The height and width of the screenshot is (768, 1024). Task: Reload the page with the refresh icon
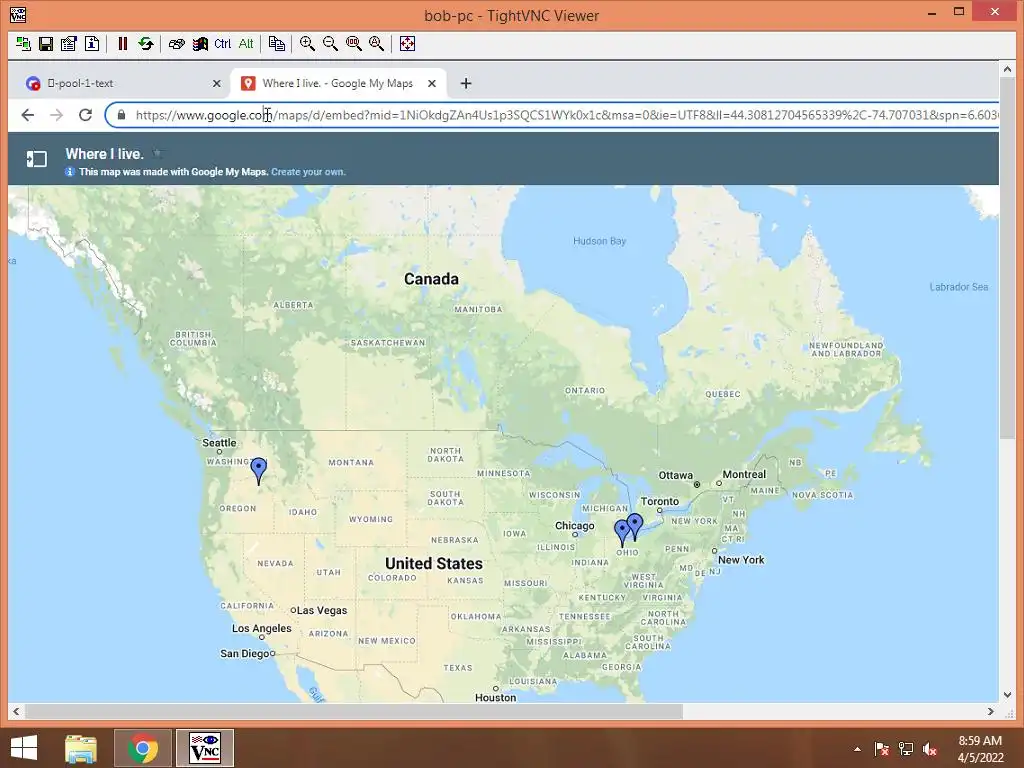pos(86,115)
